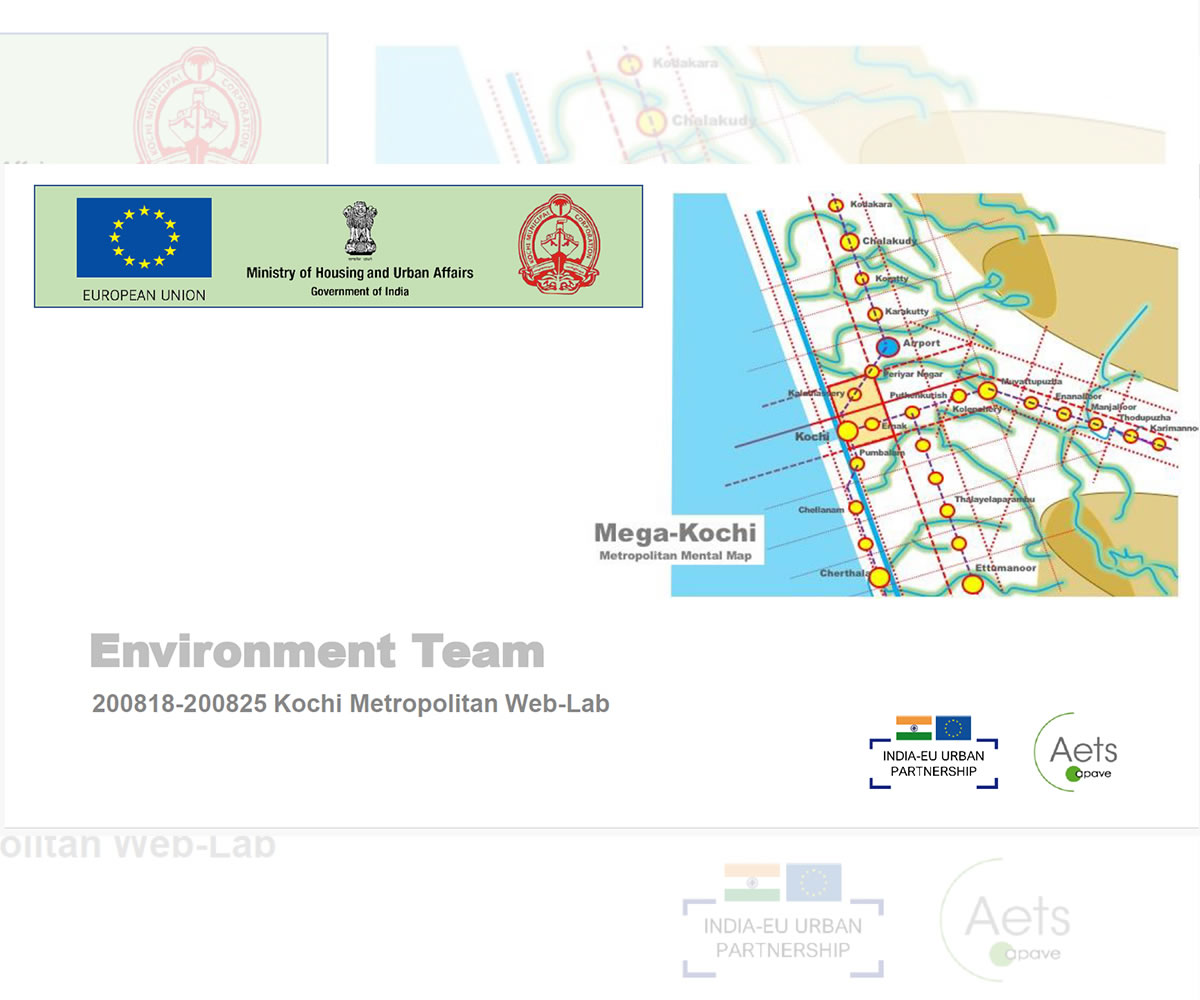The image size is (1200, 1000).
Task: Click the "Chellanam" map label
Action: pyautogui.click(x=821, y=510)
